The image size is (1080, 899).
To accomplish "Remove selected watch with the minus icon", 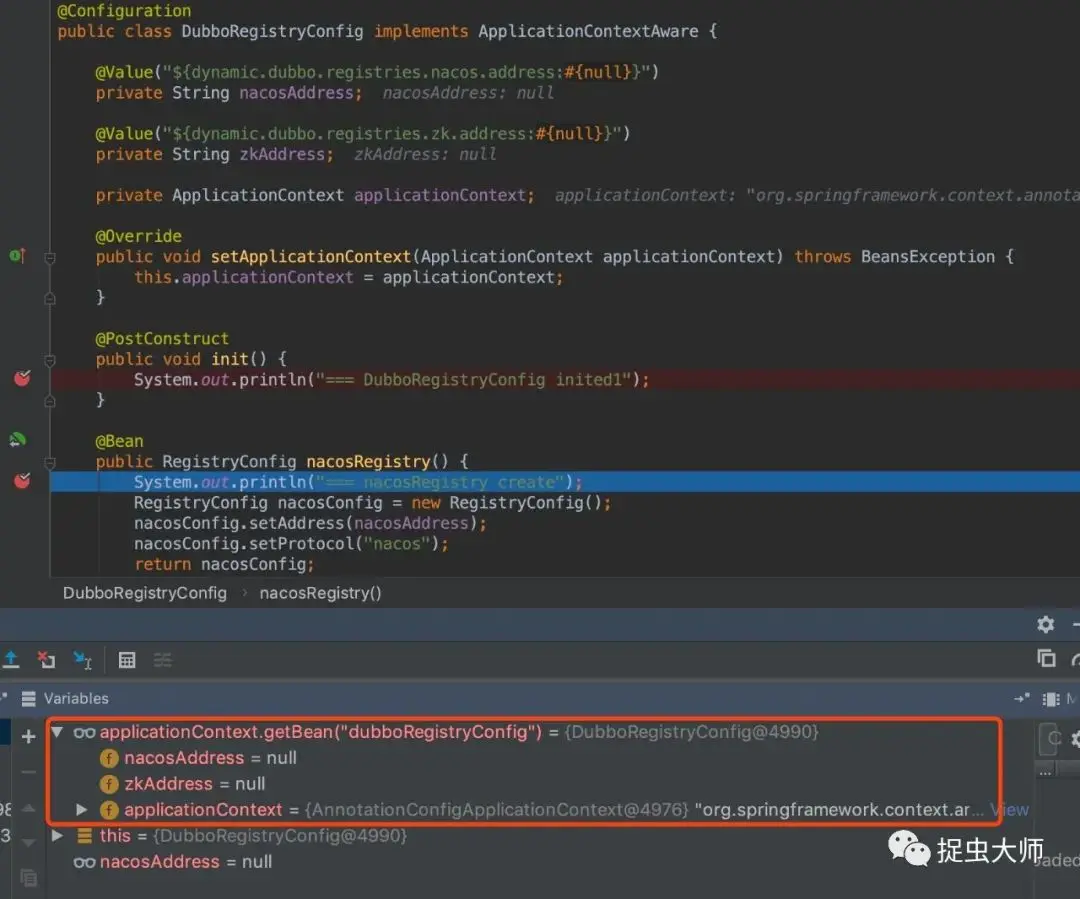I will pos(28,772).
